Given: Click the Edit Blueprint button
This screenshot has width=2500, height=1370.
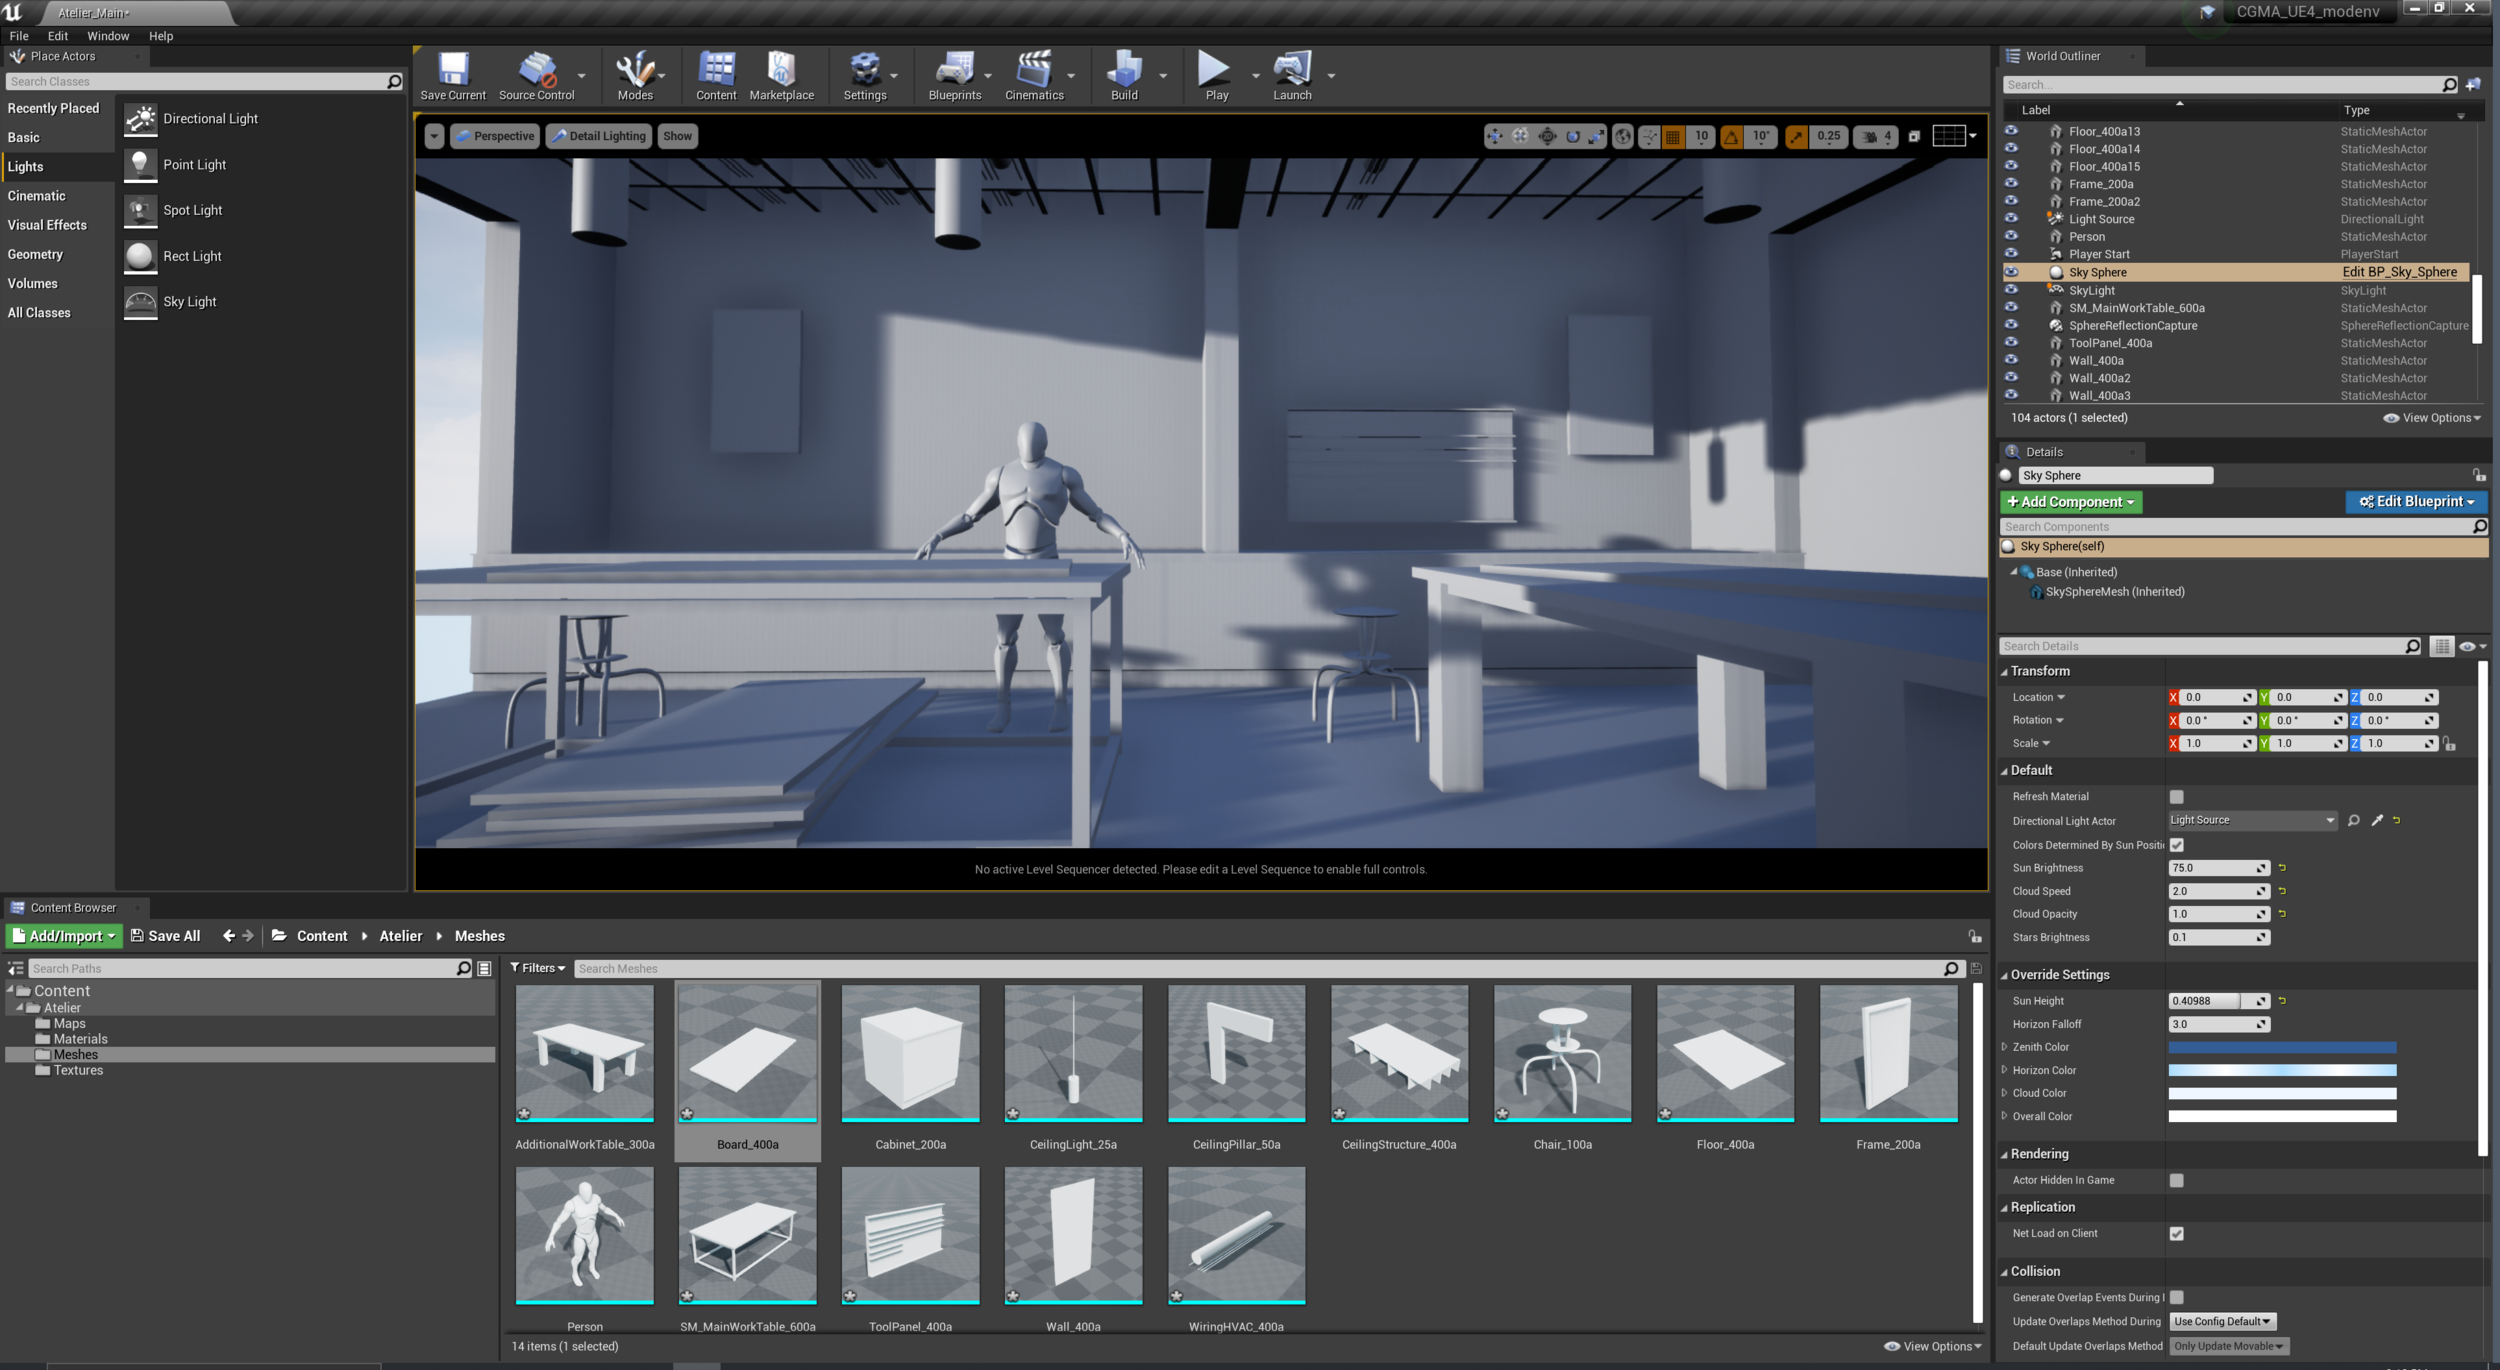Looking at the screenshot, I should point(2416,501).
